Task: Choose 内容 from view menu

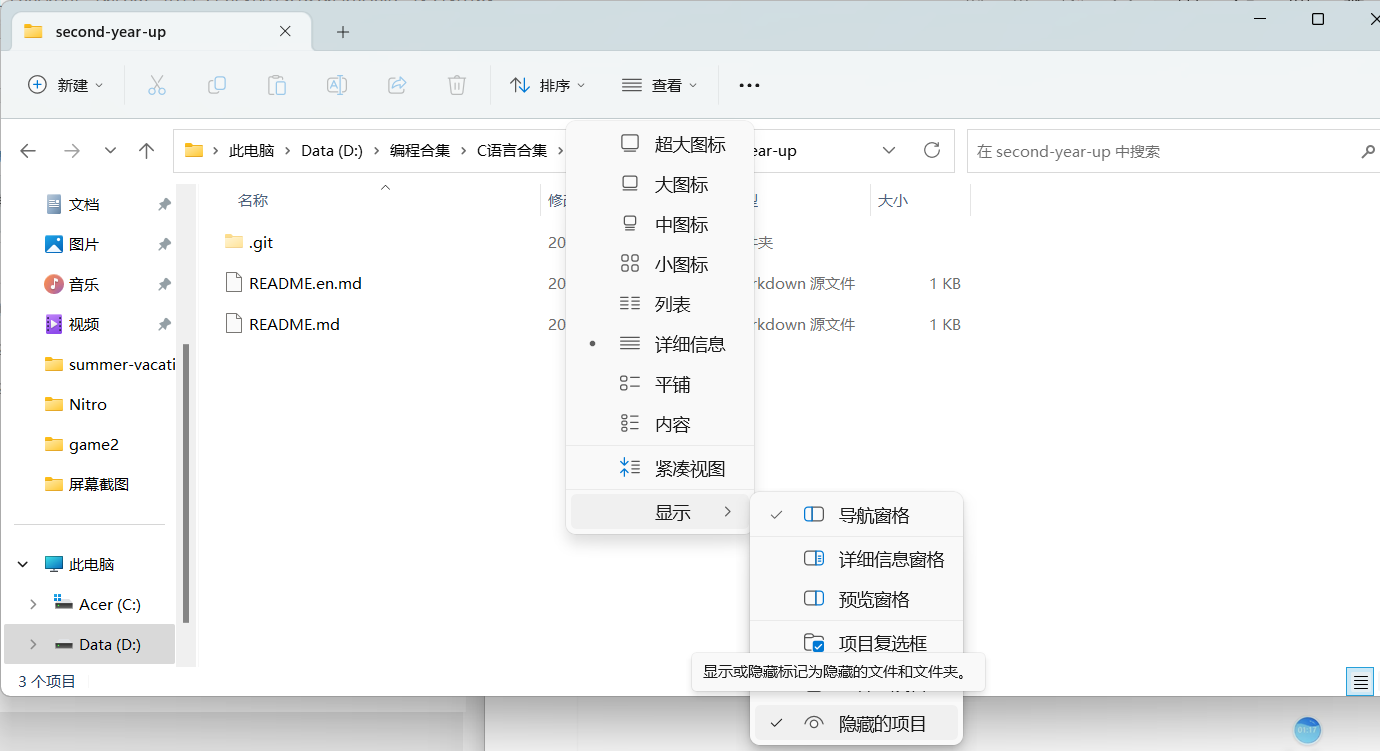Action: 660,424
